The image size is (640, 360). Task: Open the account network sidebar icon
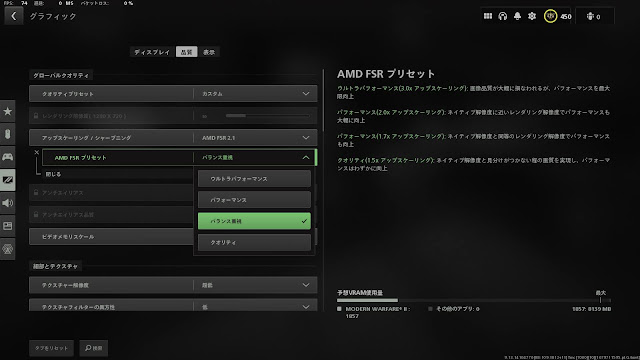pos(8,249)
